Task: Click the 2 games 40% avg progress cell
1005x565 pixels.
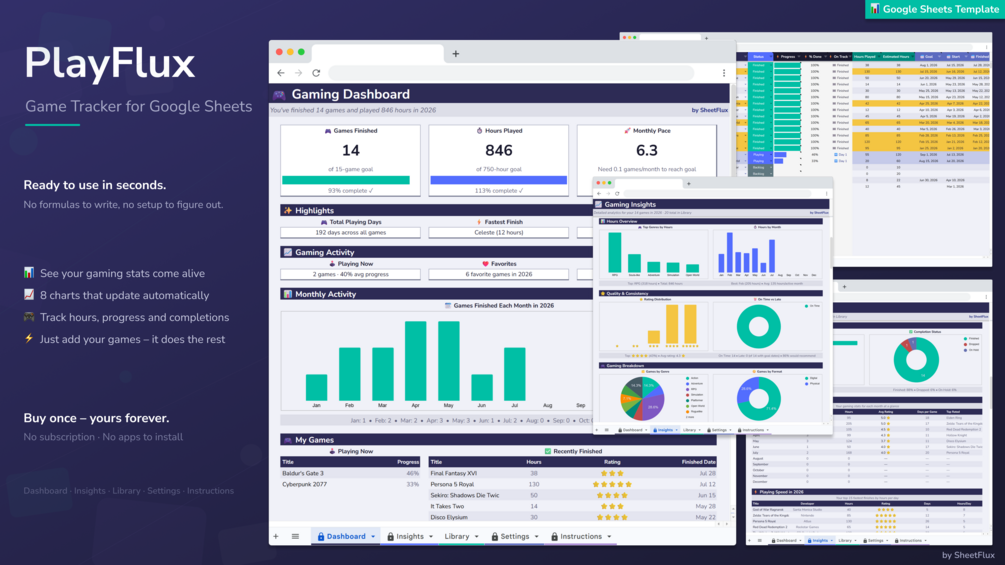Action: 351,274
